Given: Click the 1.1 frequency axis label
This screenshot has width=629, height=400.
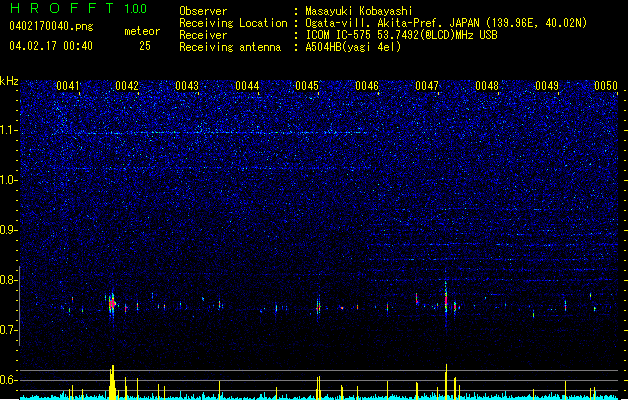Looking at the screenshot, I should [x=8, y=130].
